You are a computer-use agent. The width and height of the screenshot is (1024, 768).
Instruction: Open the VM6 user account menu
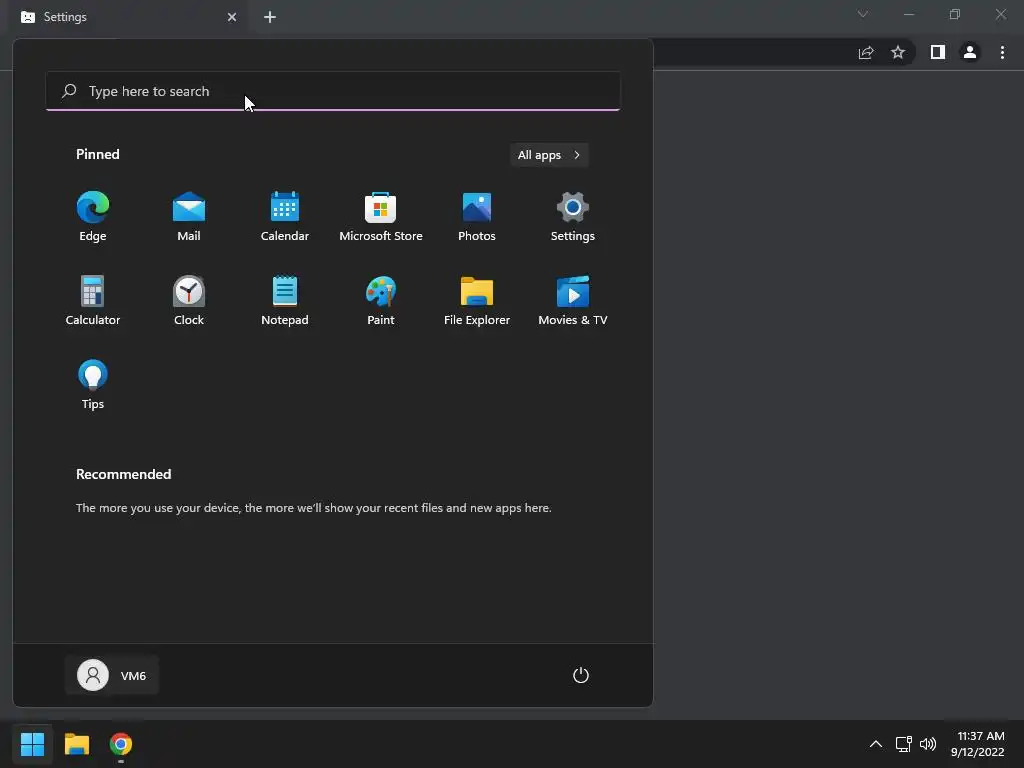[112, 675]
